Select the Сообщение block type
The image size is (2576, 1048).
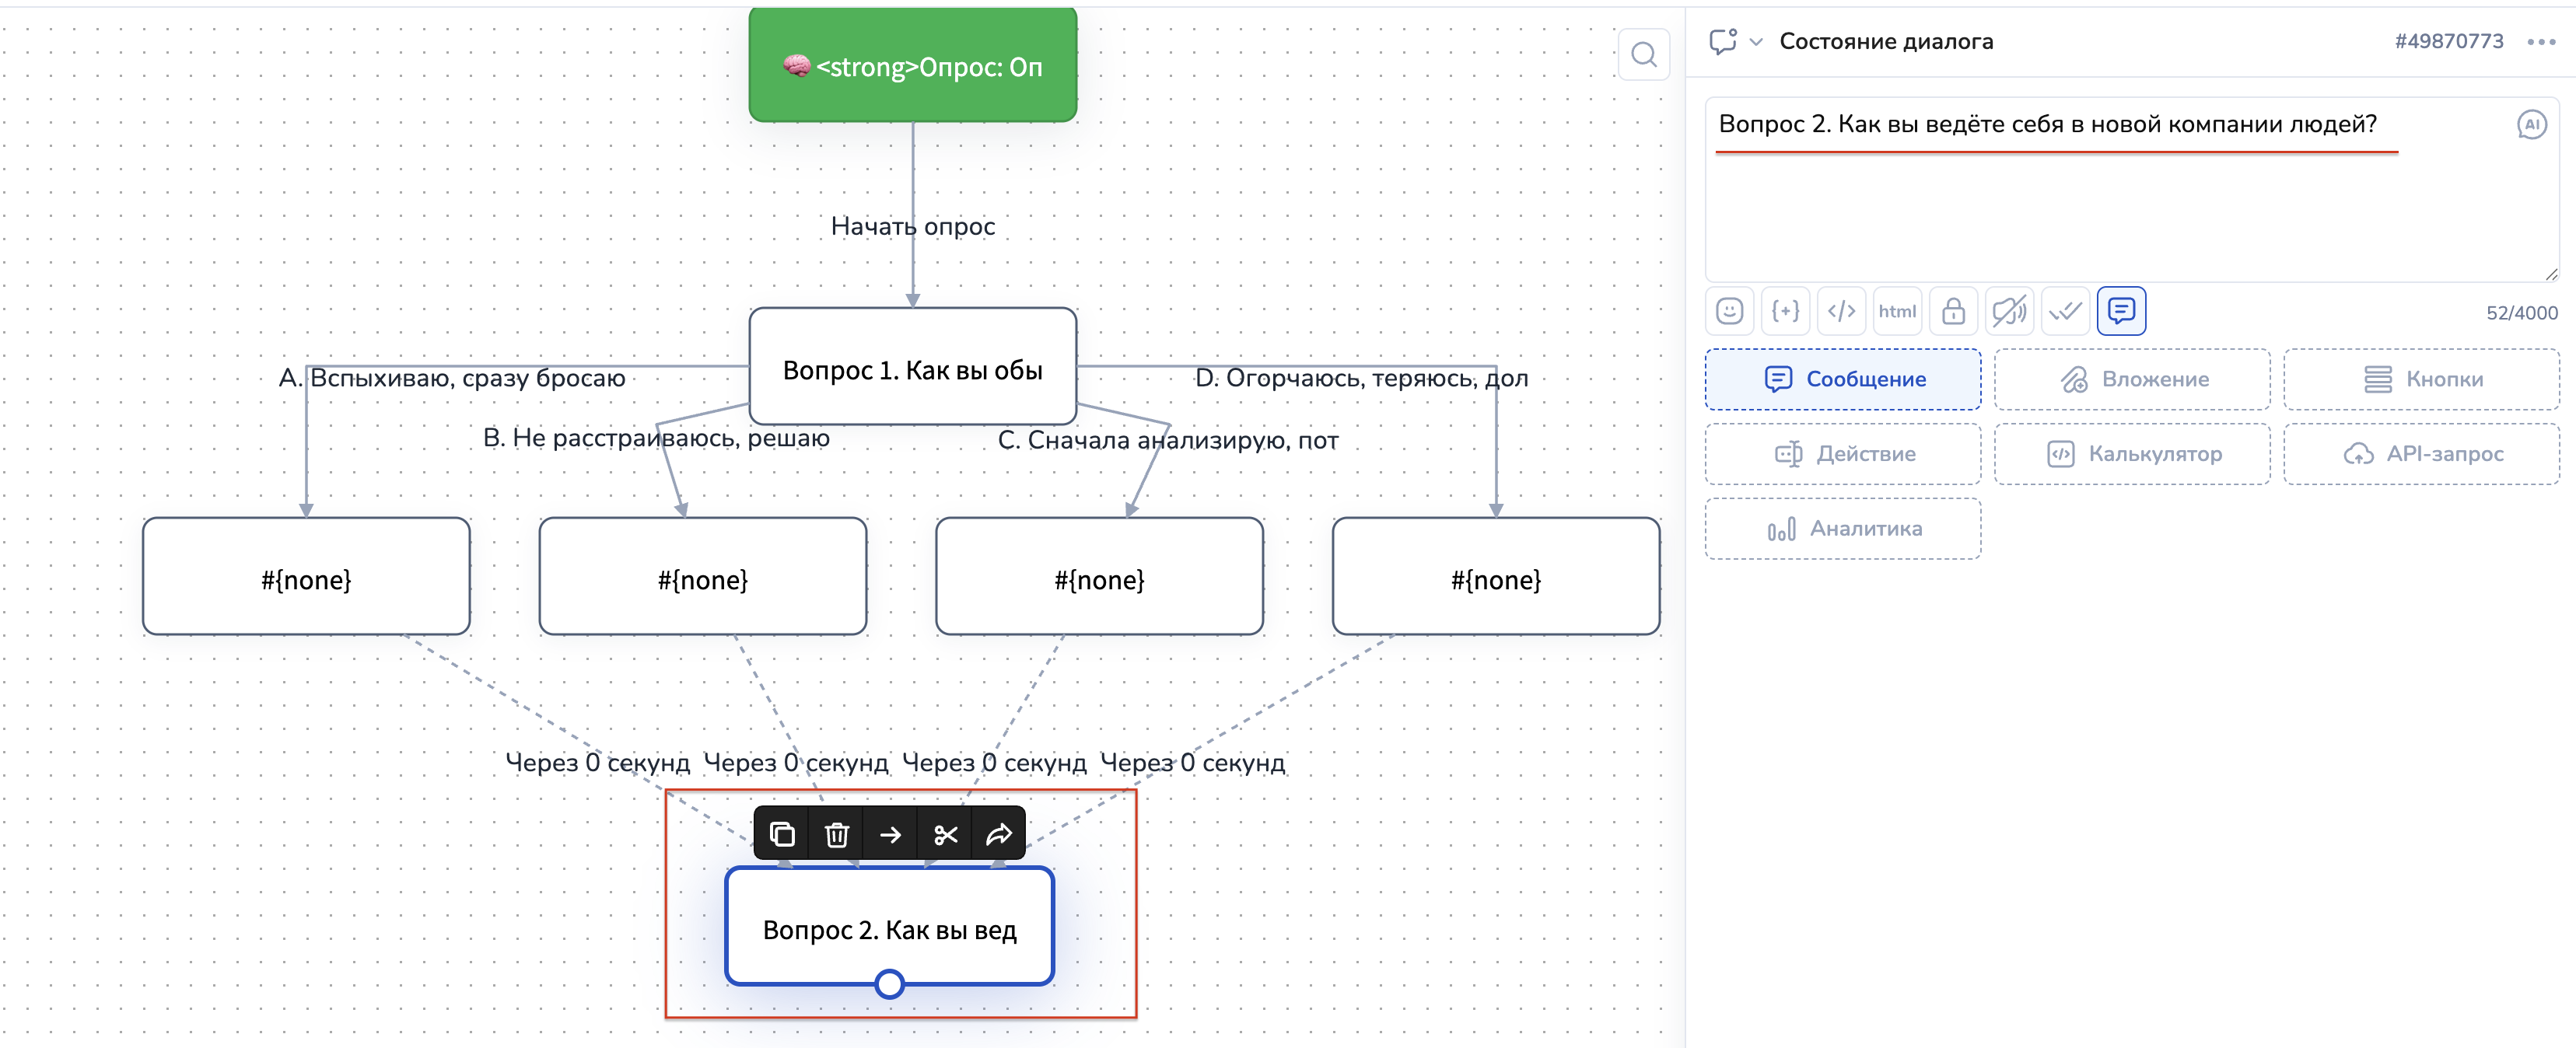(1842, 379)
